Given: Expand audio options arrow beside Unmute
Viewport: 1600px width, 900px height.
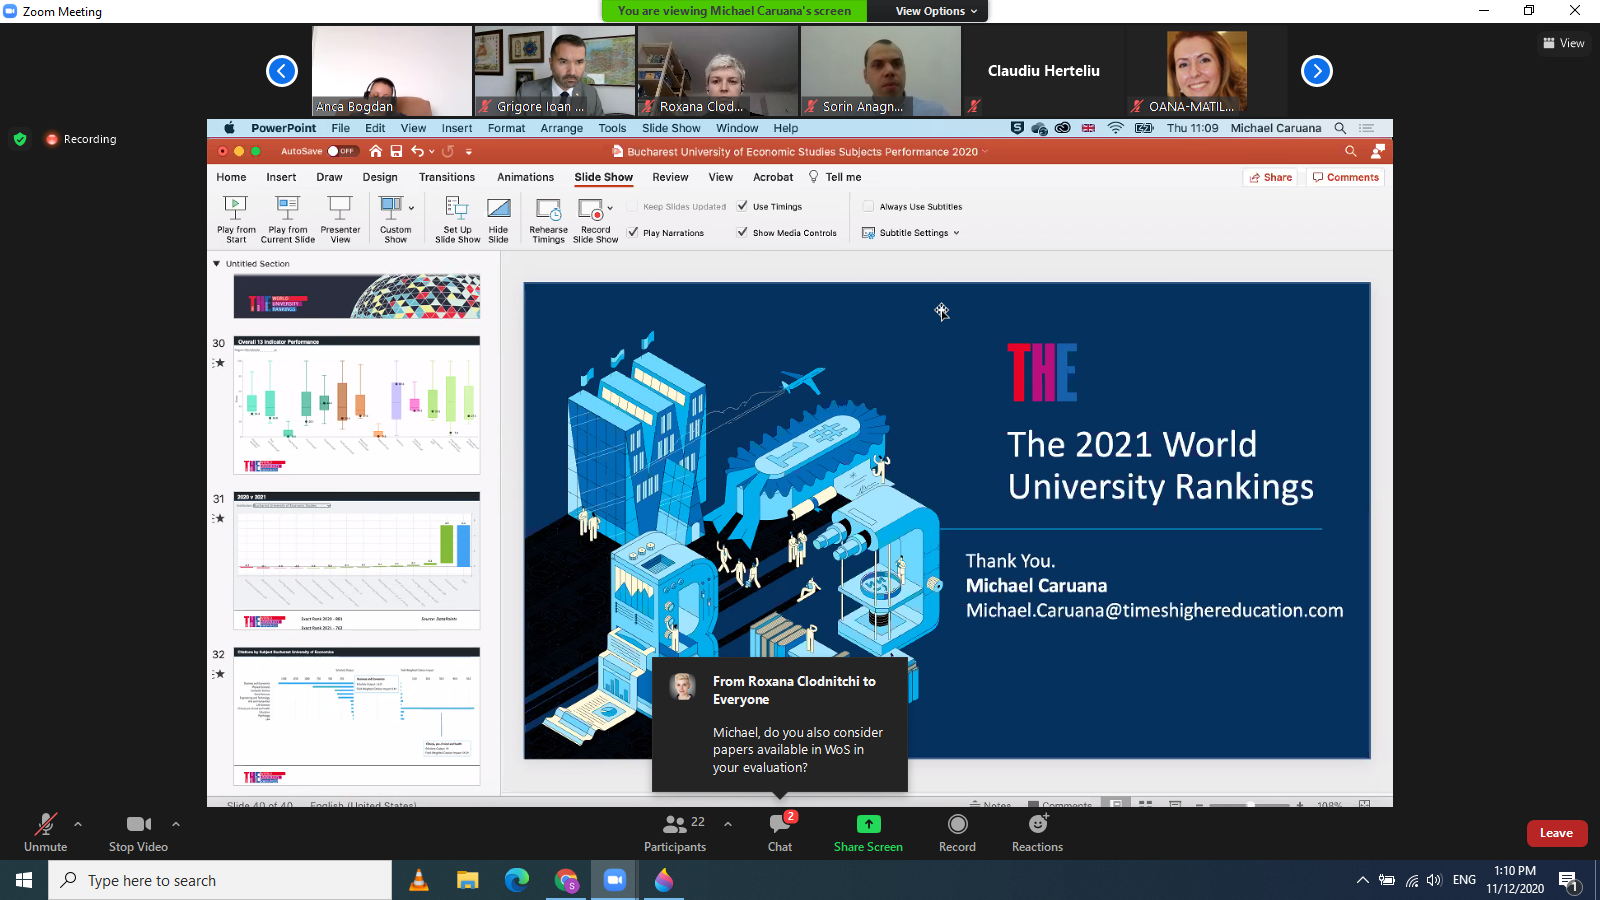Looking at the screenshot, I should point(78,824).
